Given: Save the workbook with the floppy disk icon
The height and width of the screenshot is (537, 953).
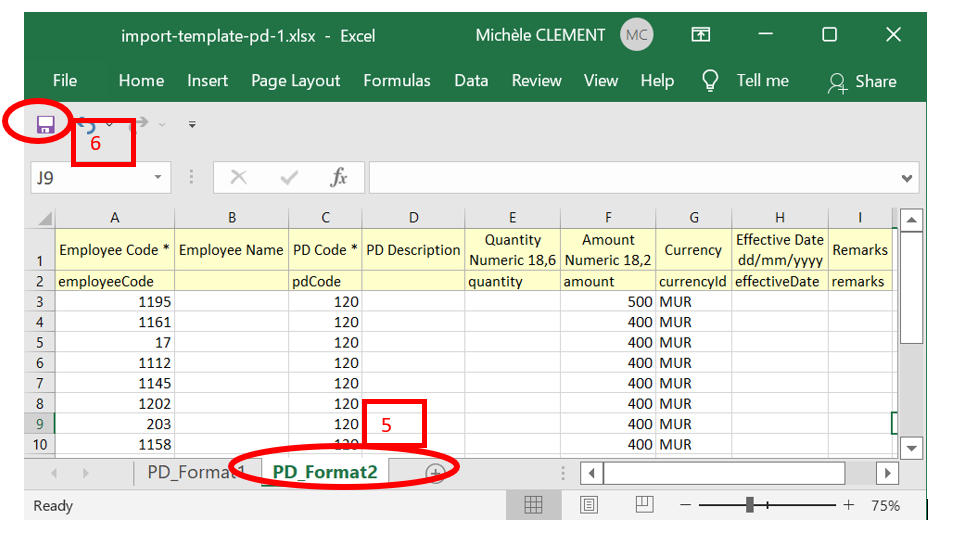Looking at the screenshot, I should 46,125.
